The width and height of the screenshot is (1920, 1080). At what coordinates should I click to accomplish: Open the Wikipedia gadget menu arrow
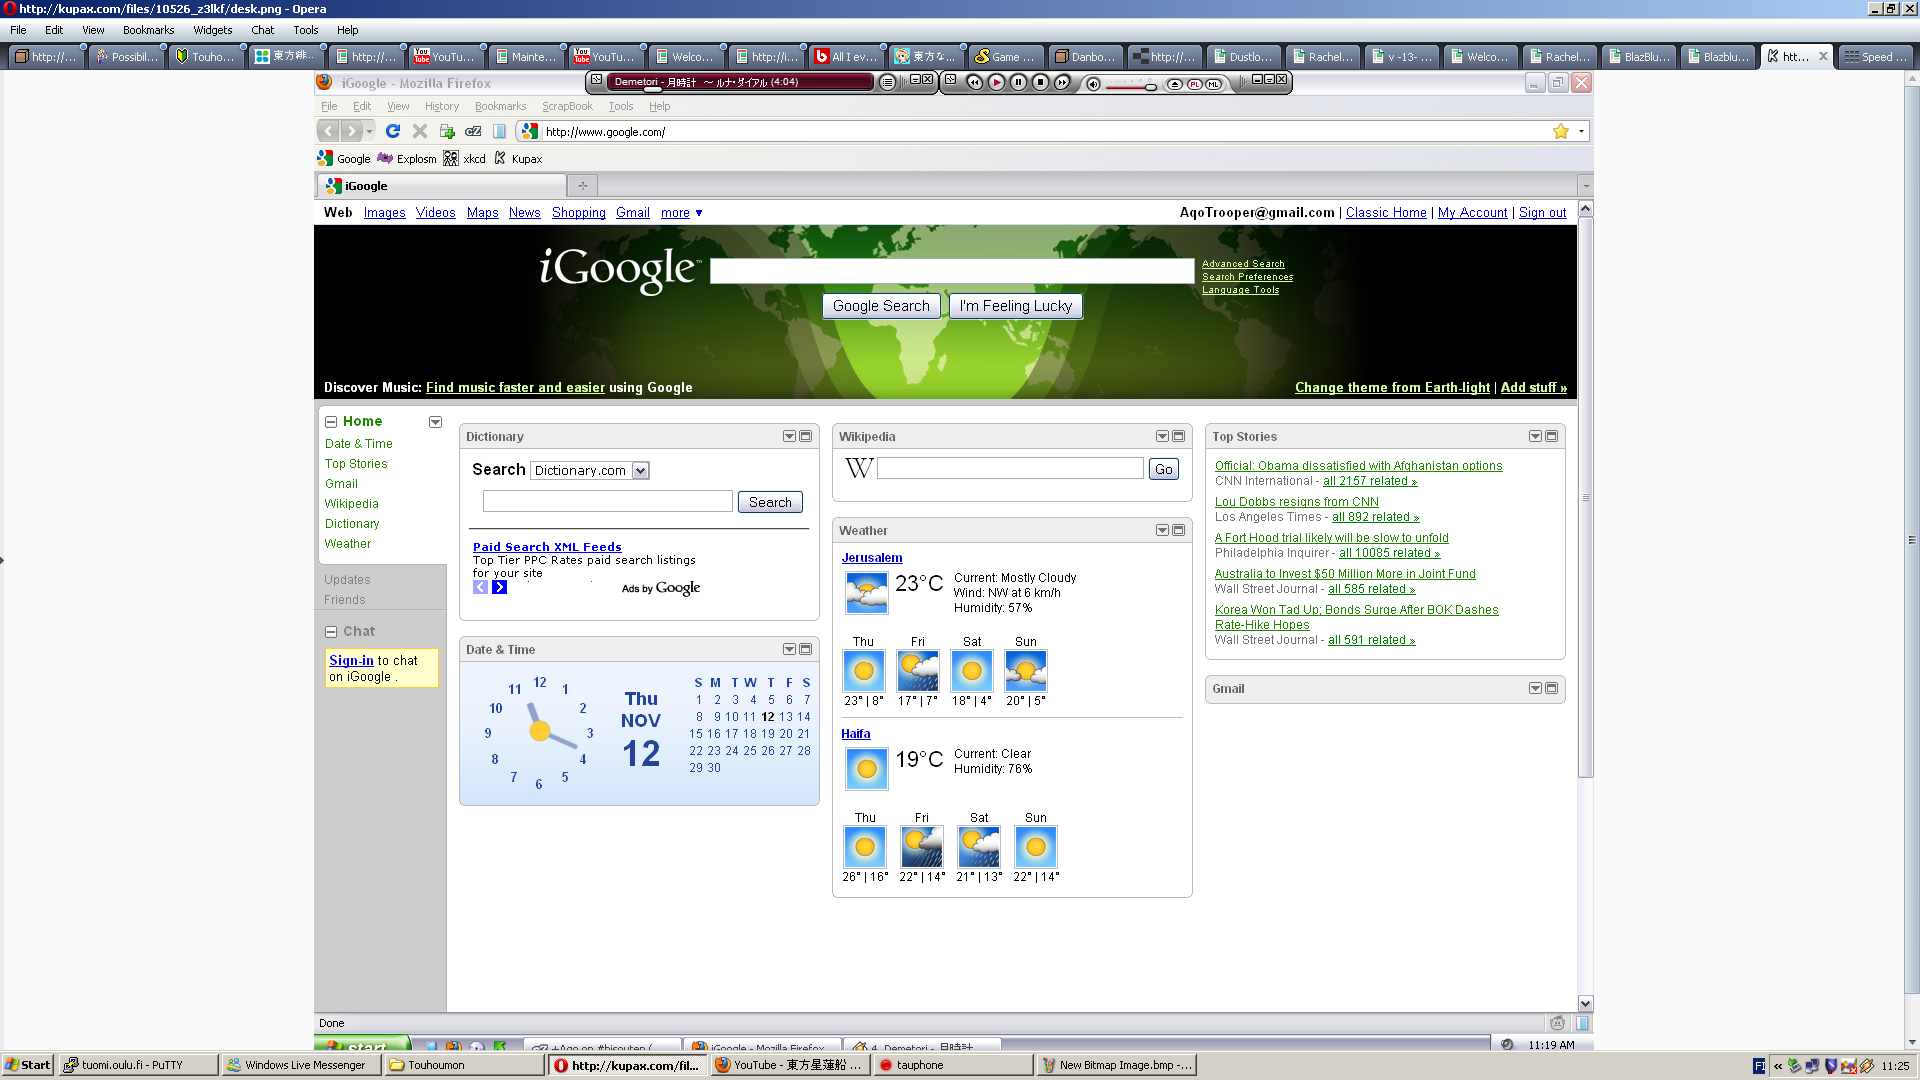[x=1162, y=437]
